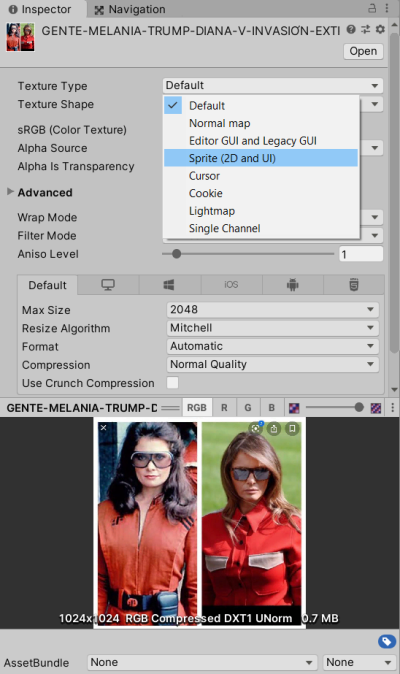
Task: Click the Aniso Level slider handle
Action: click(176, 254)
